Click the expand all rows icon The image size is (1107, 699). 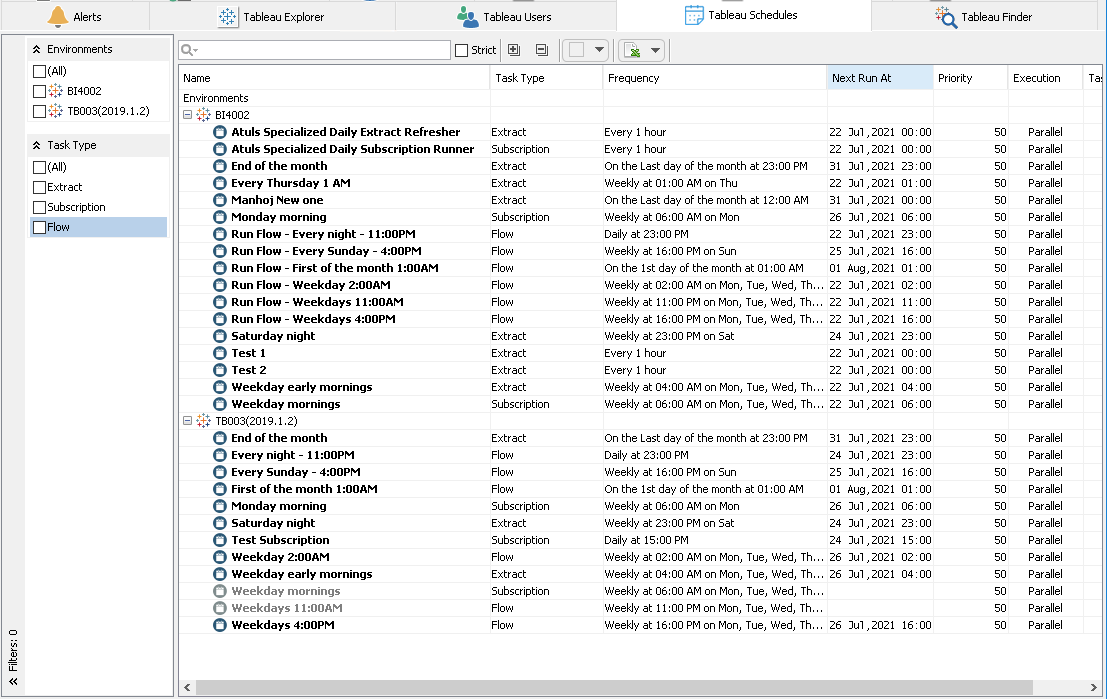[x=514, y=49]
